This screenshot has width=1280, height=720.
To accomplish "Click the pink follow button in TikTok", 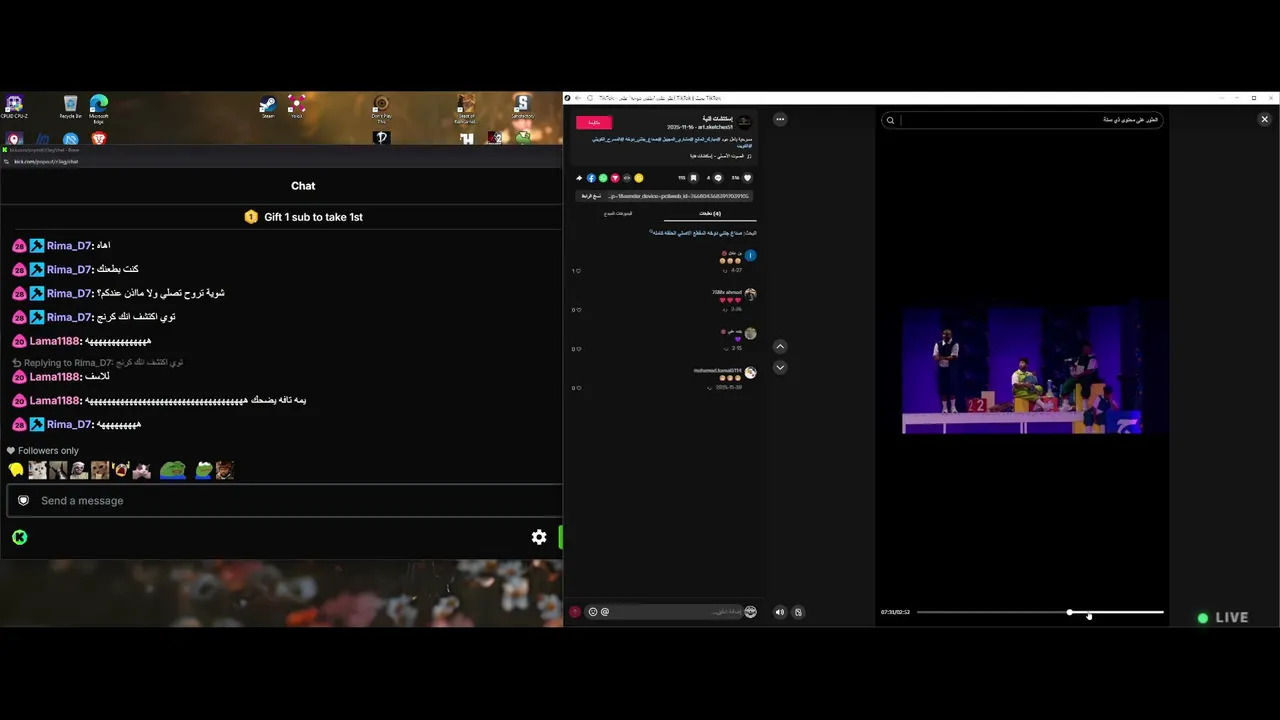I will click(593, 122).
